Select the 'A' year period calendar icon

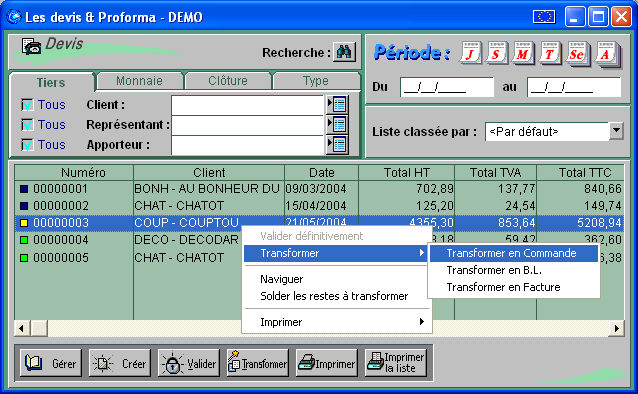(x=606, y=53)
